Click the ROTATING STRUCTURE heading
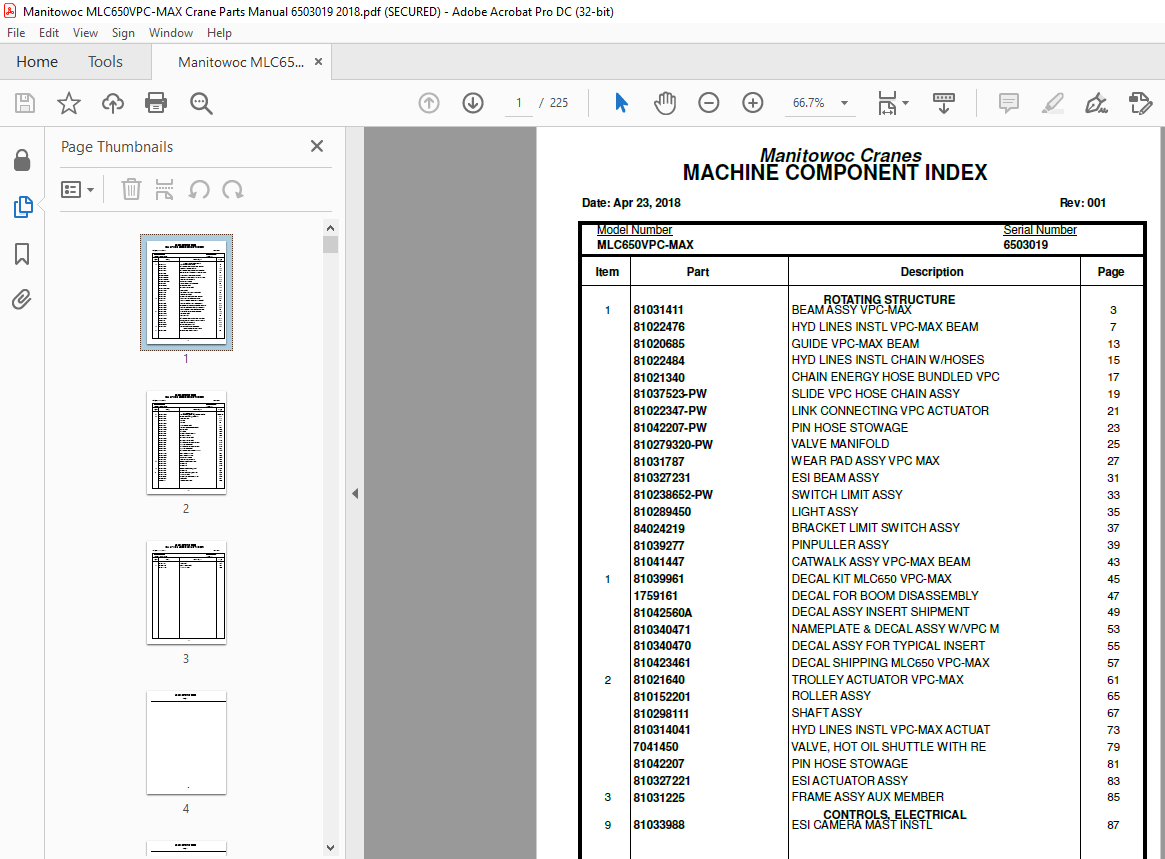Screen dimensions: 1165x859 889,299
